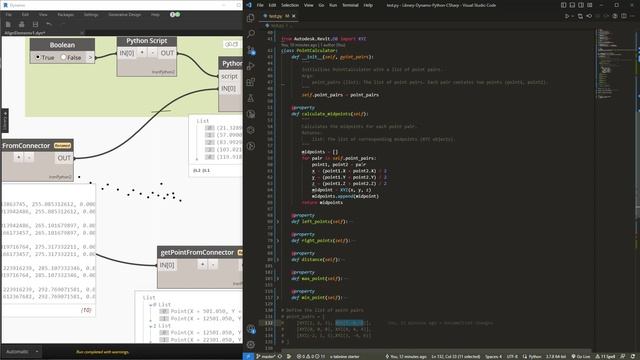Click the errors and warnings counter in status bar

[x=311, y=356]
